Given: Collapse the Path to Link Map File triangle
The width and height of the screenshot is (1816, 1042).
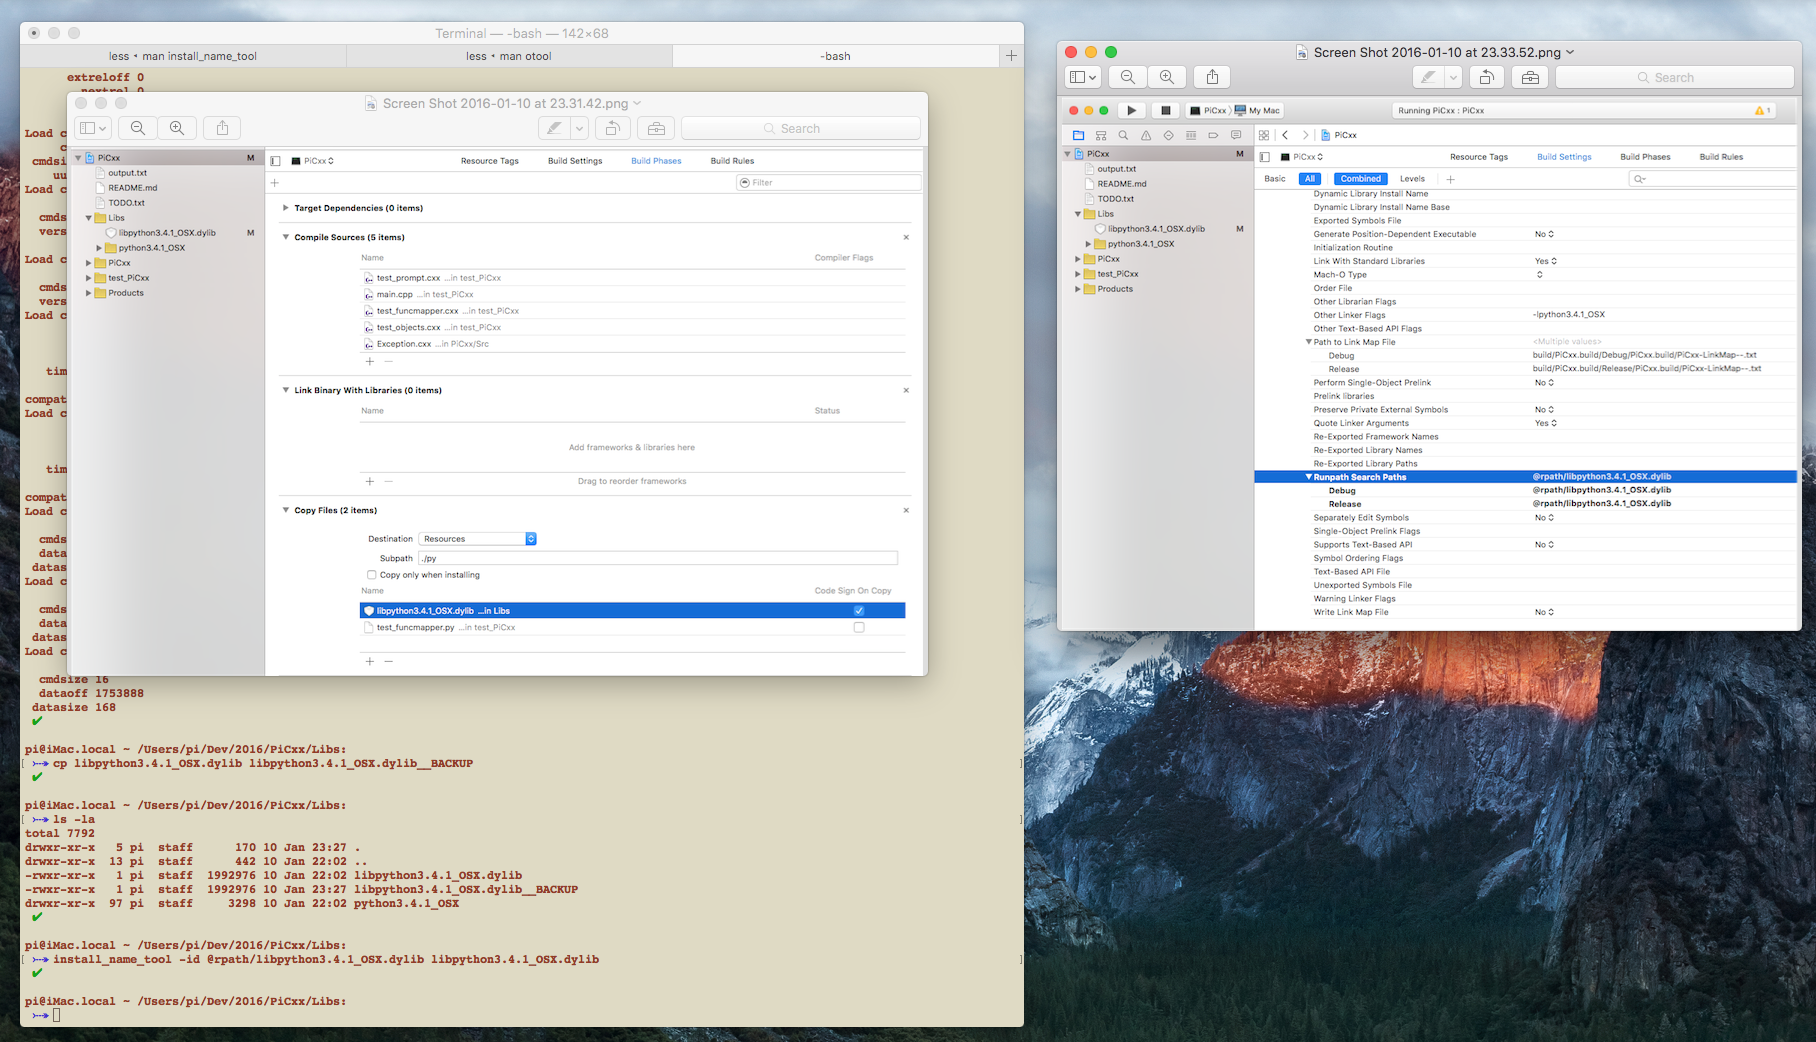Looking at the screenshot, I should [x=1309, y=342].
